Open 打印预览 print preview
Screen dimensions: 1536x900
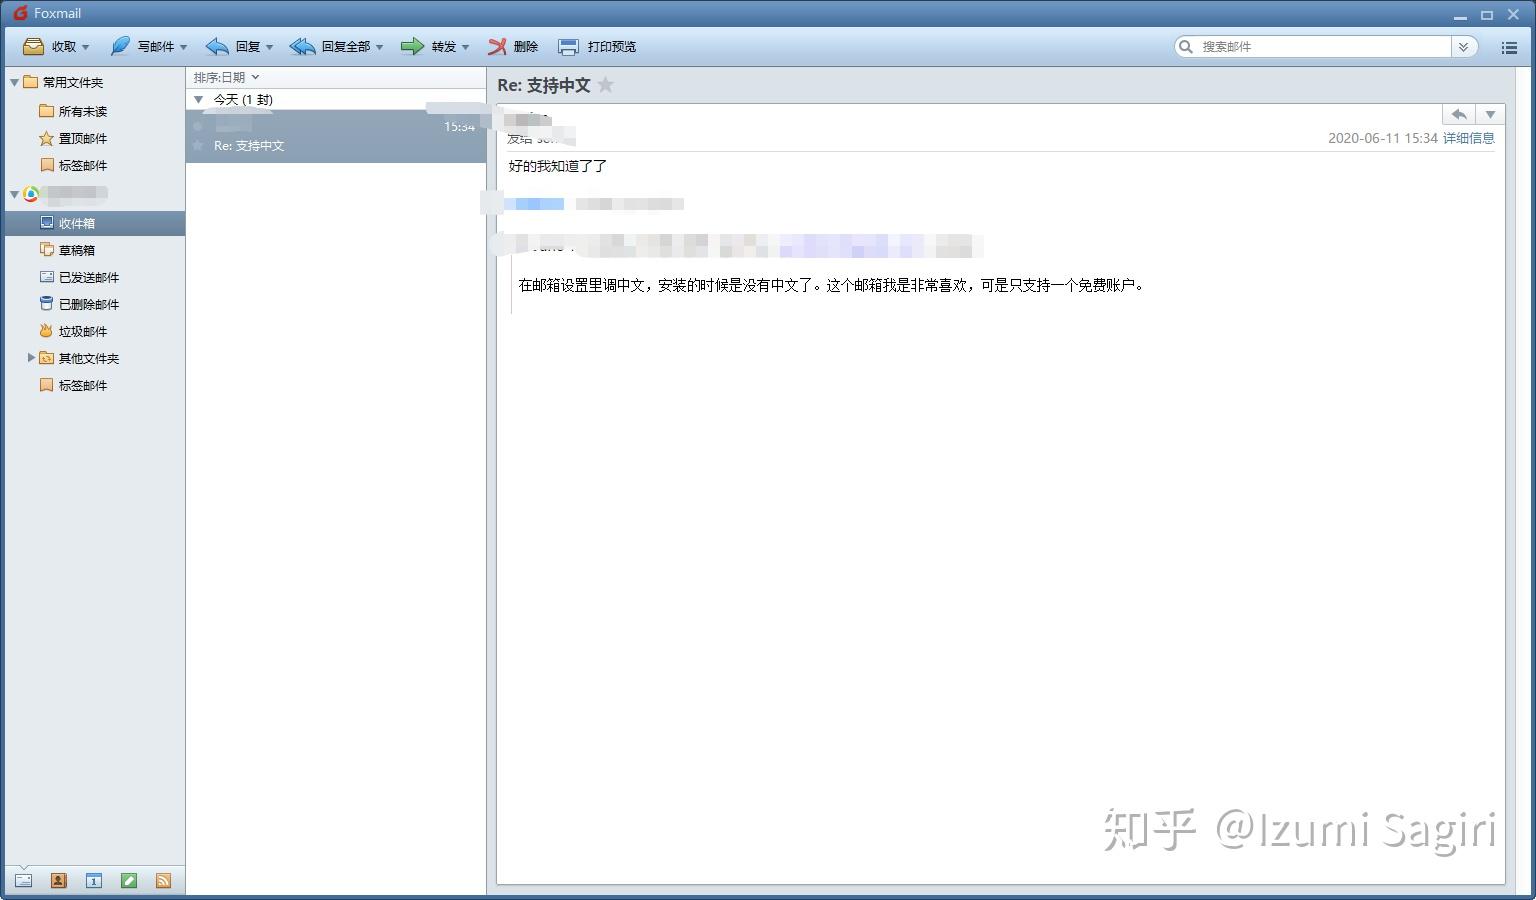click(597, 46)
